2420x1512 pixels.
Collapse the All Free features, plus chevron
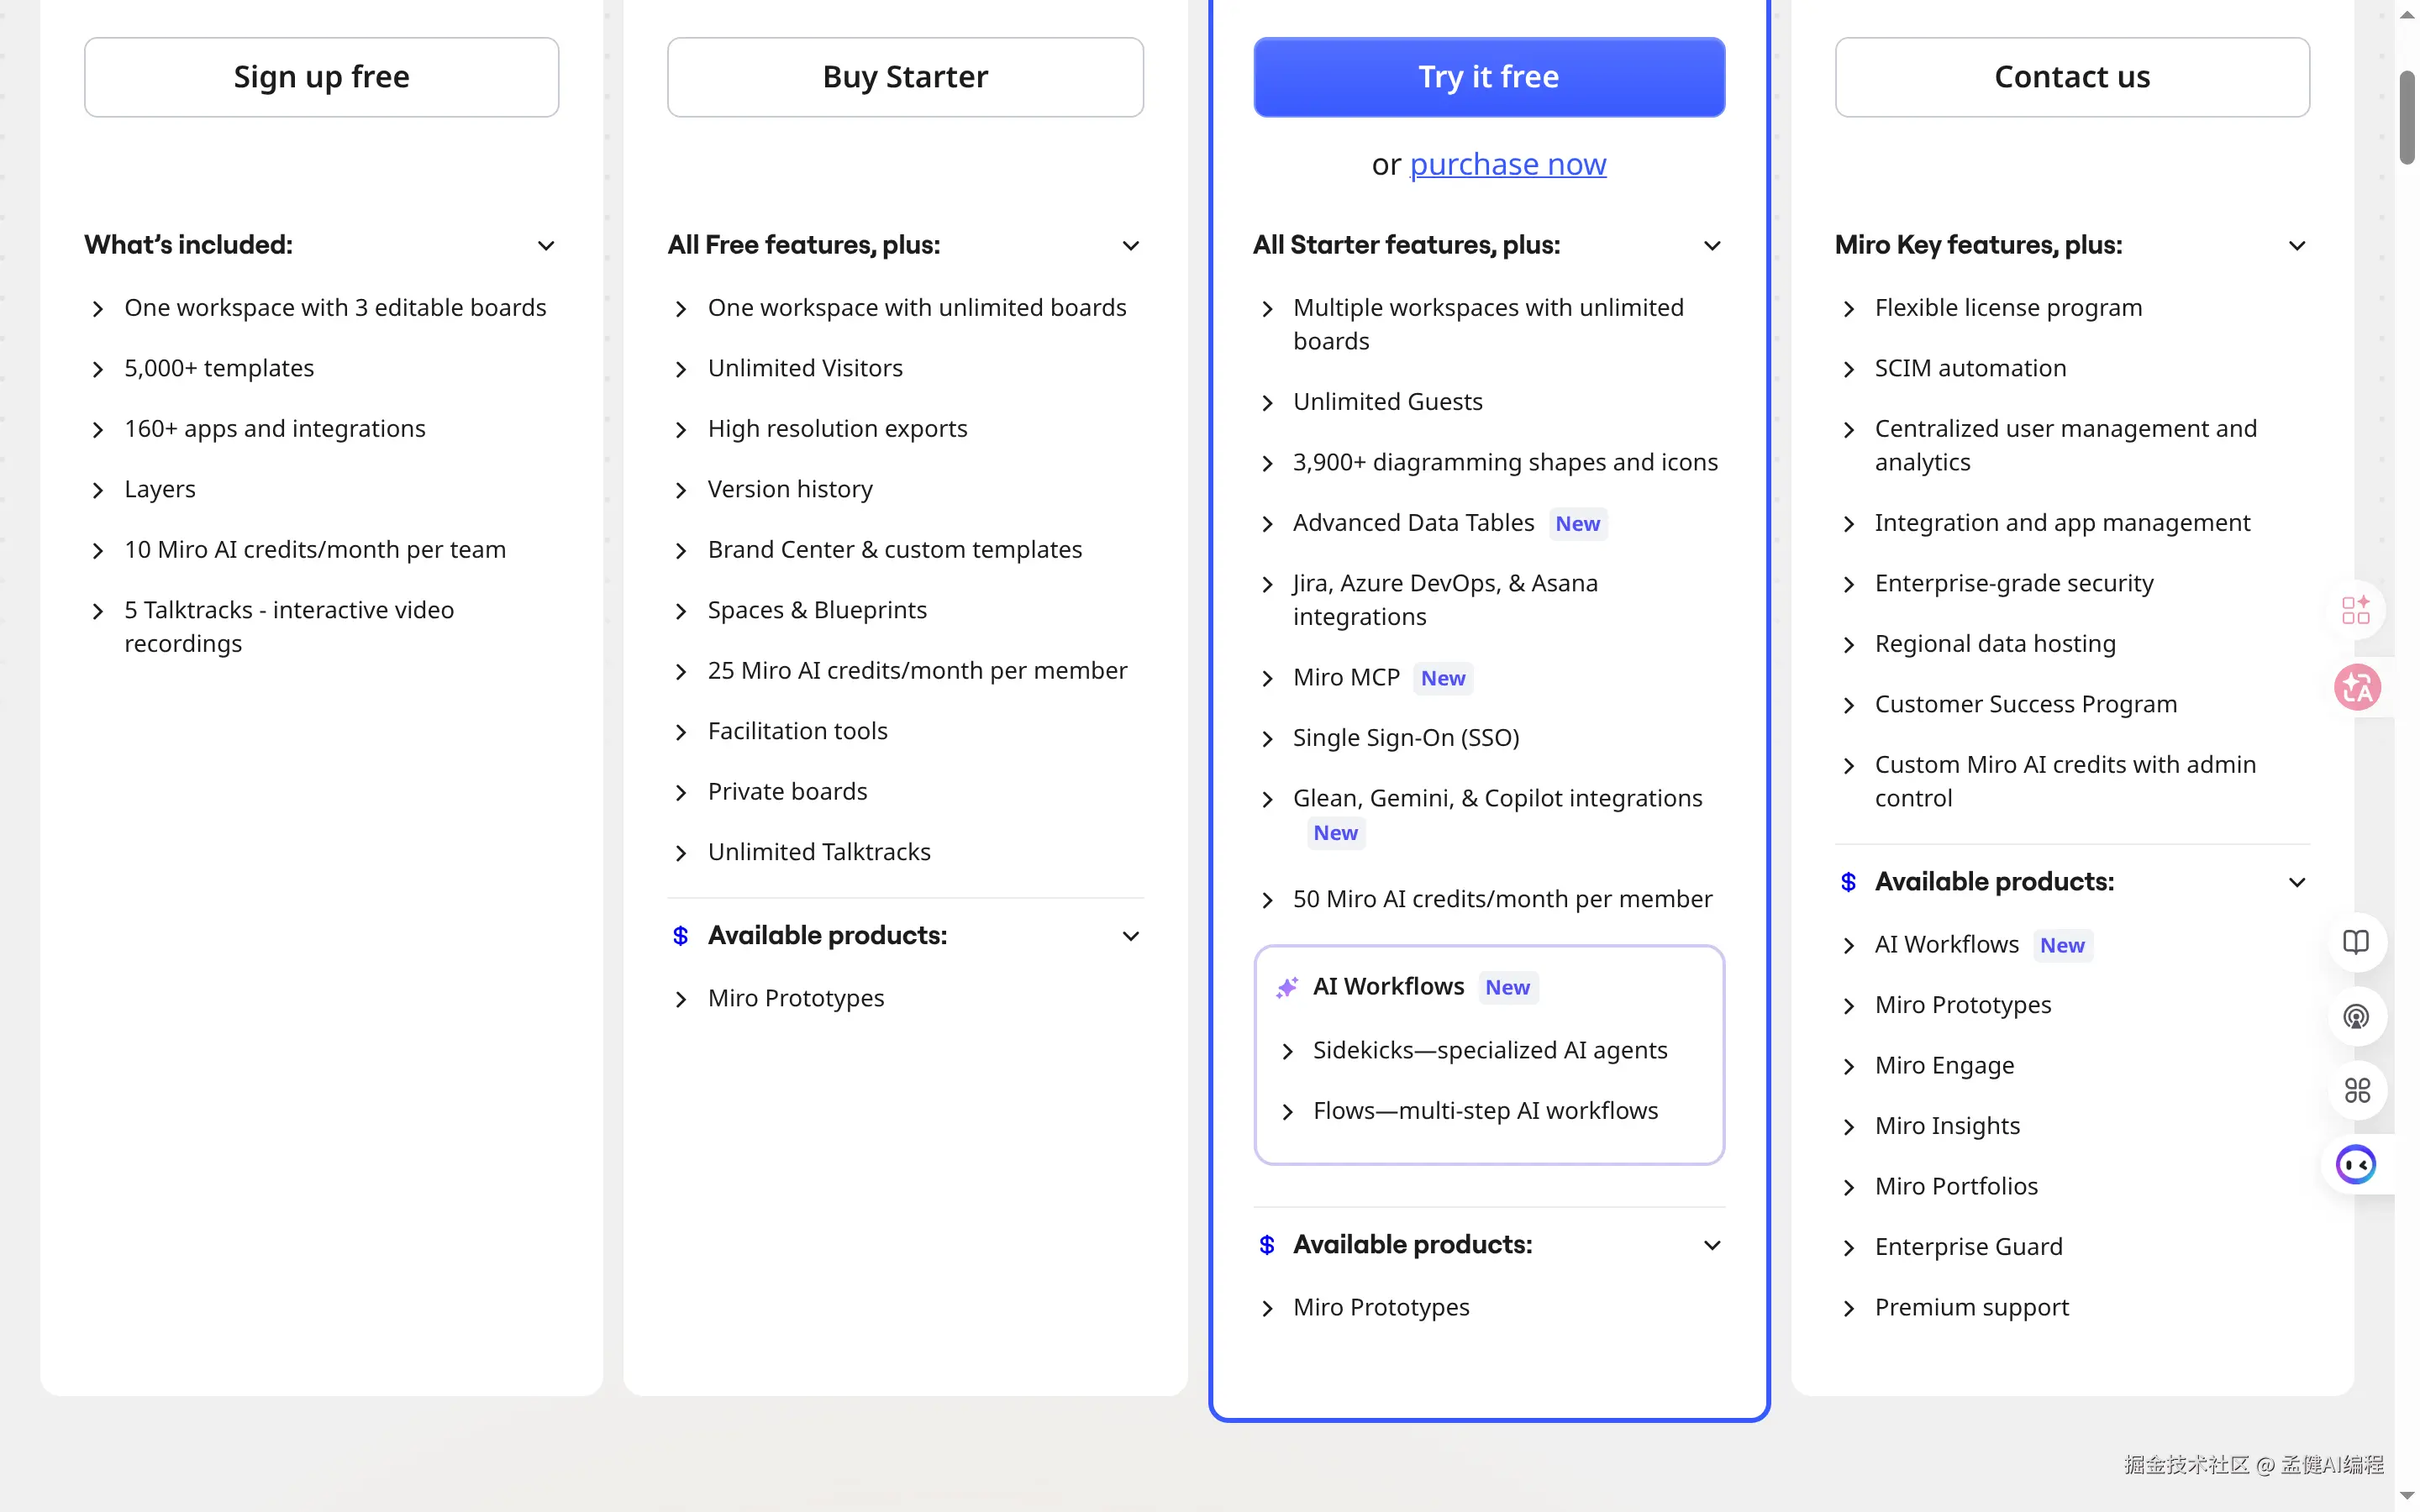click(x=1131, y=245)
